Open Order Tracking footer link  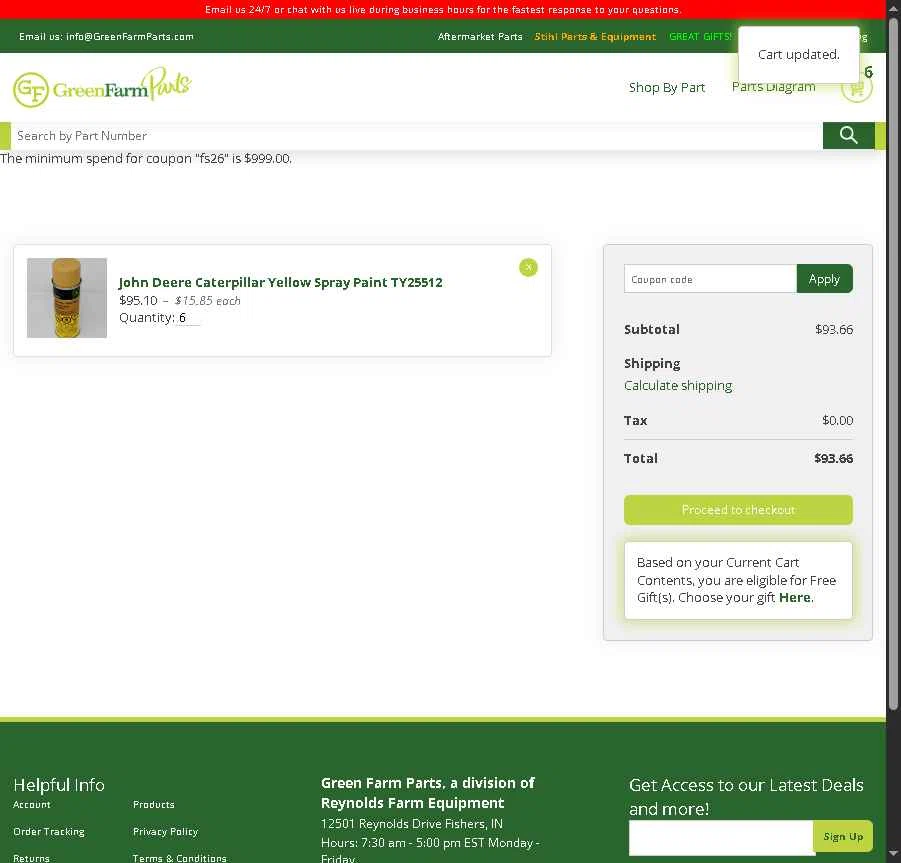[x=49, y=831]
